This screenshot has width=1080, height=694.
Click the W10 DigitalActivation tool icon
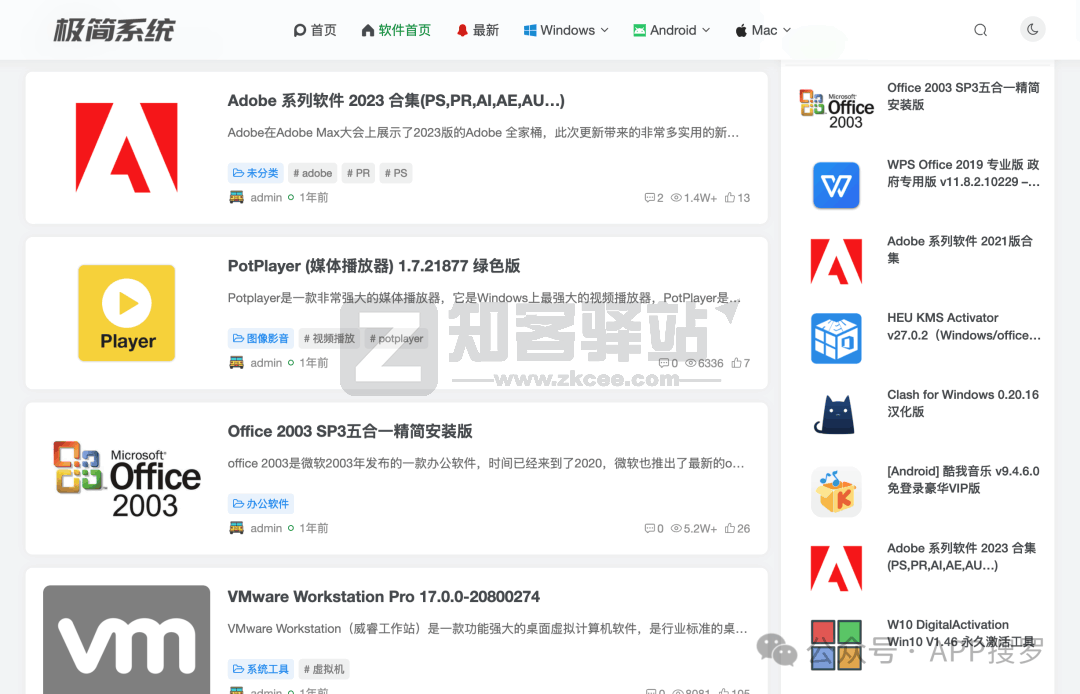click(836, 645)
